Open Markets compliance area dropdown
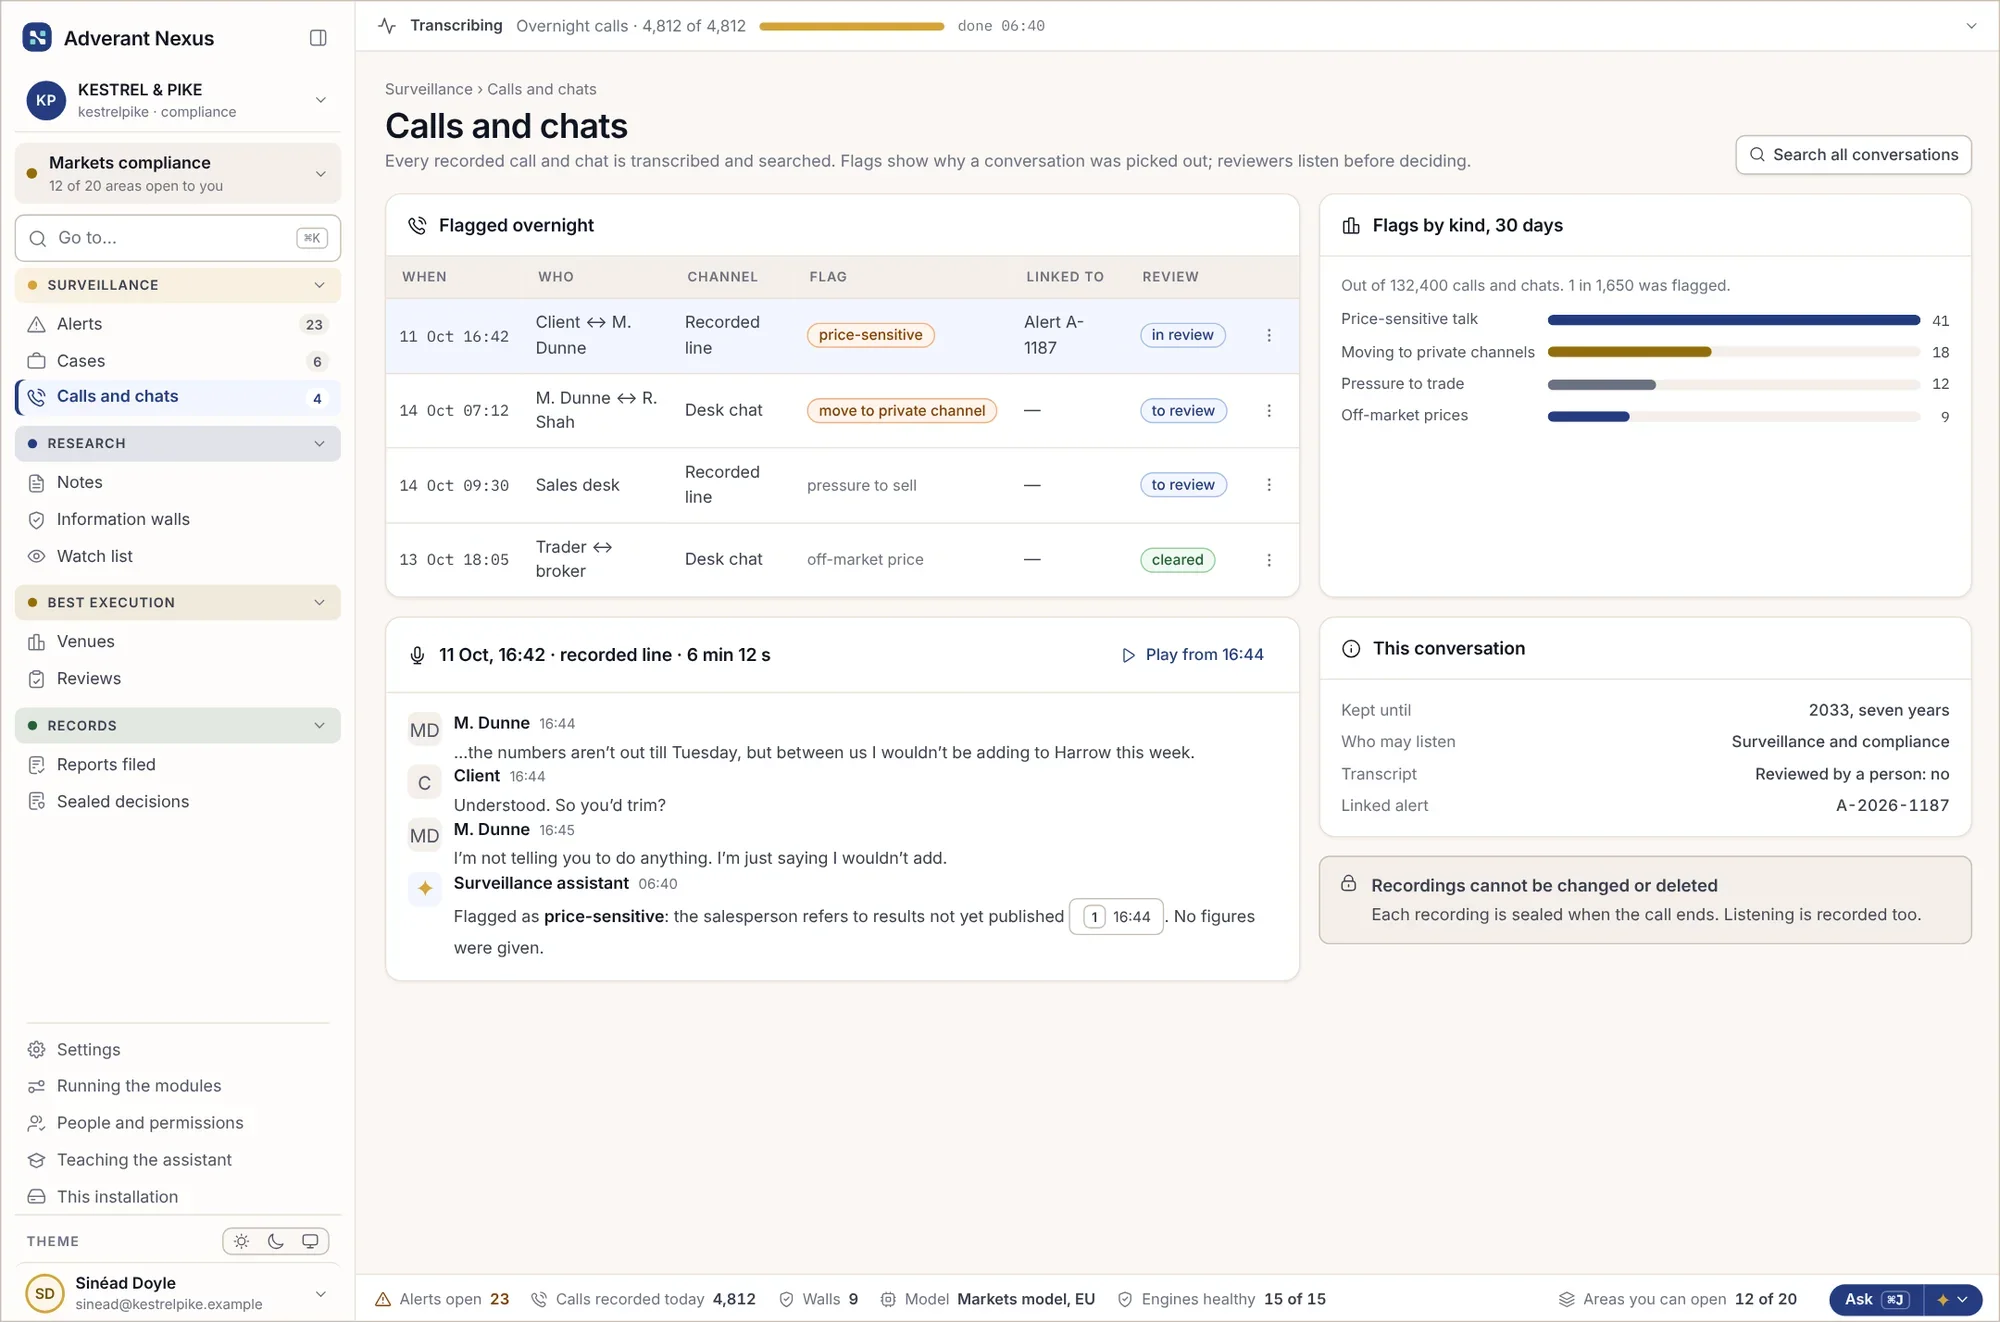Viewport: 2000px width, 1322px height. [x=178, y=173]
